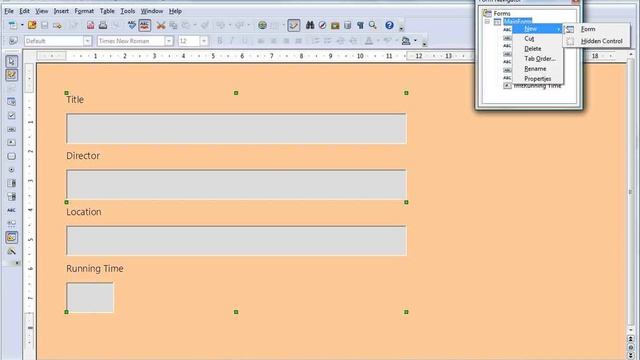Open the font size 12 dropdown

204,41
